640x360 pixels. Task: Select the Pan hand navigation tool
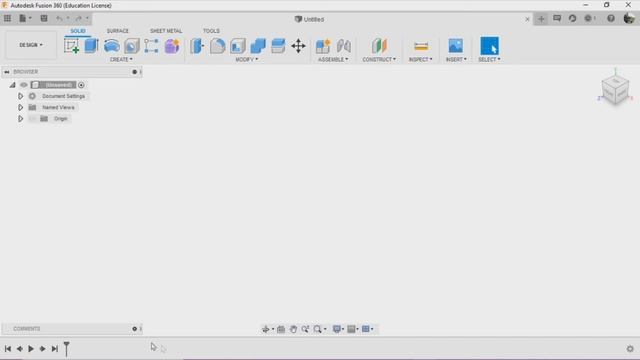click(x=293, y=329)
